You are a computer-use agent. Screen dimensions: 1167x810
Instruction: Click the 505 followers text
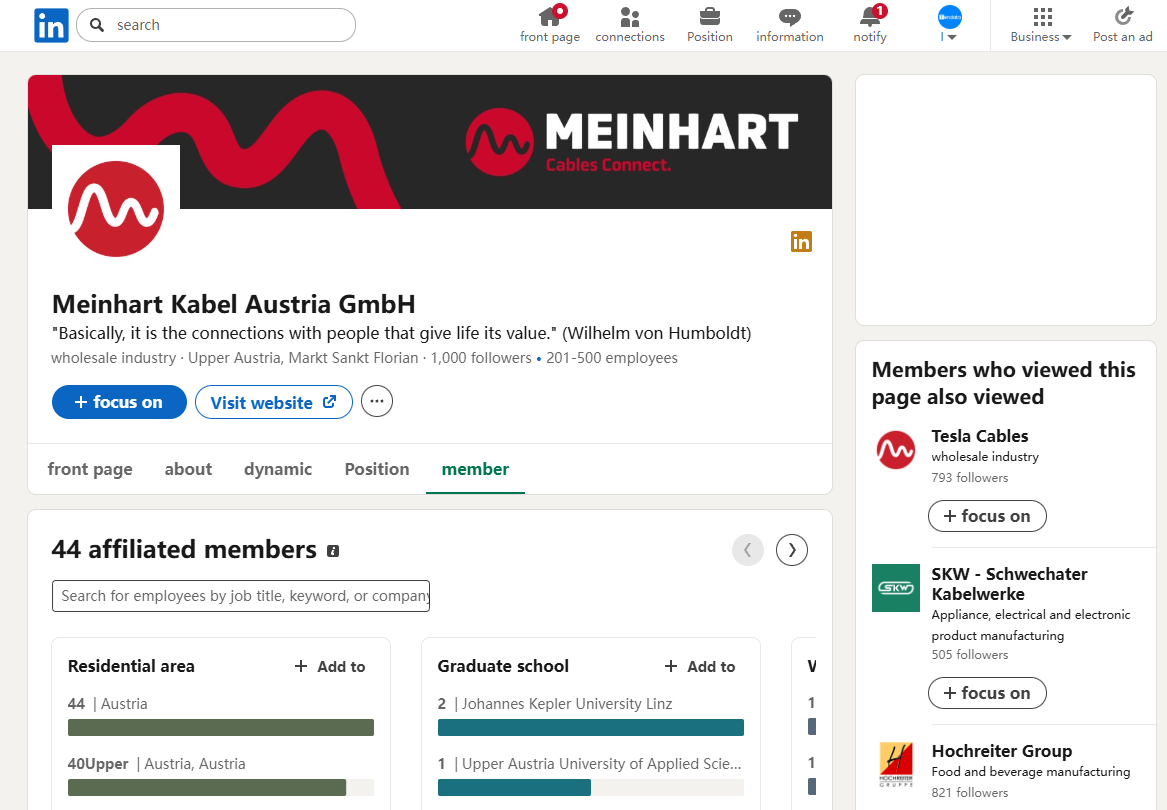970,655
